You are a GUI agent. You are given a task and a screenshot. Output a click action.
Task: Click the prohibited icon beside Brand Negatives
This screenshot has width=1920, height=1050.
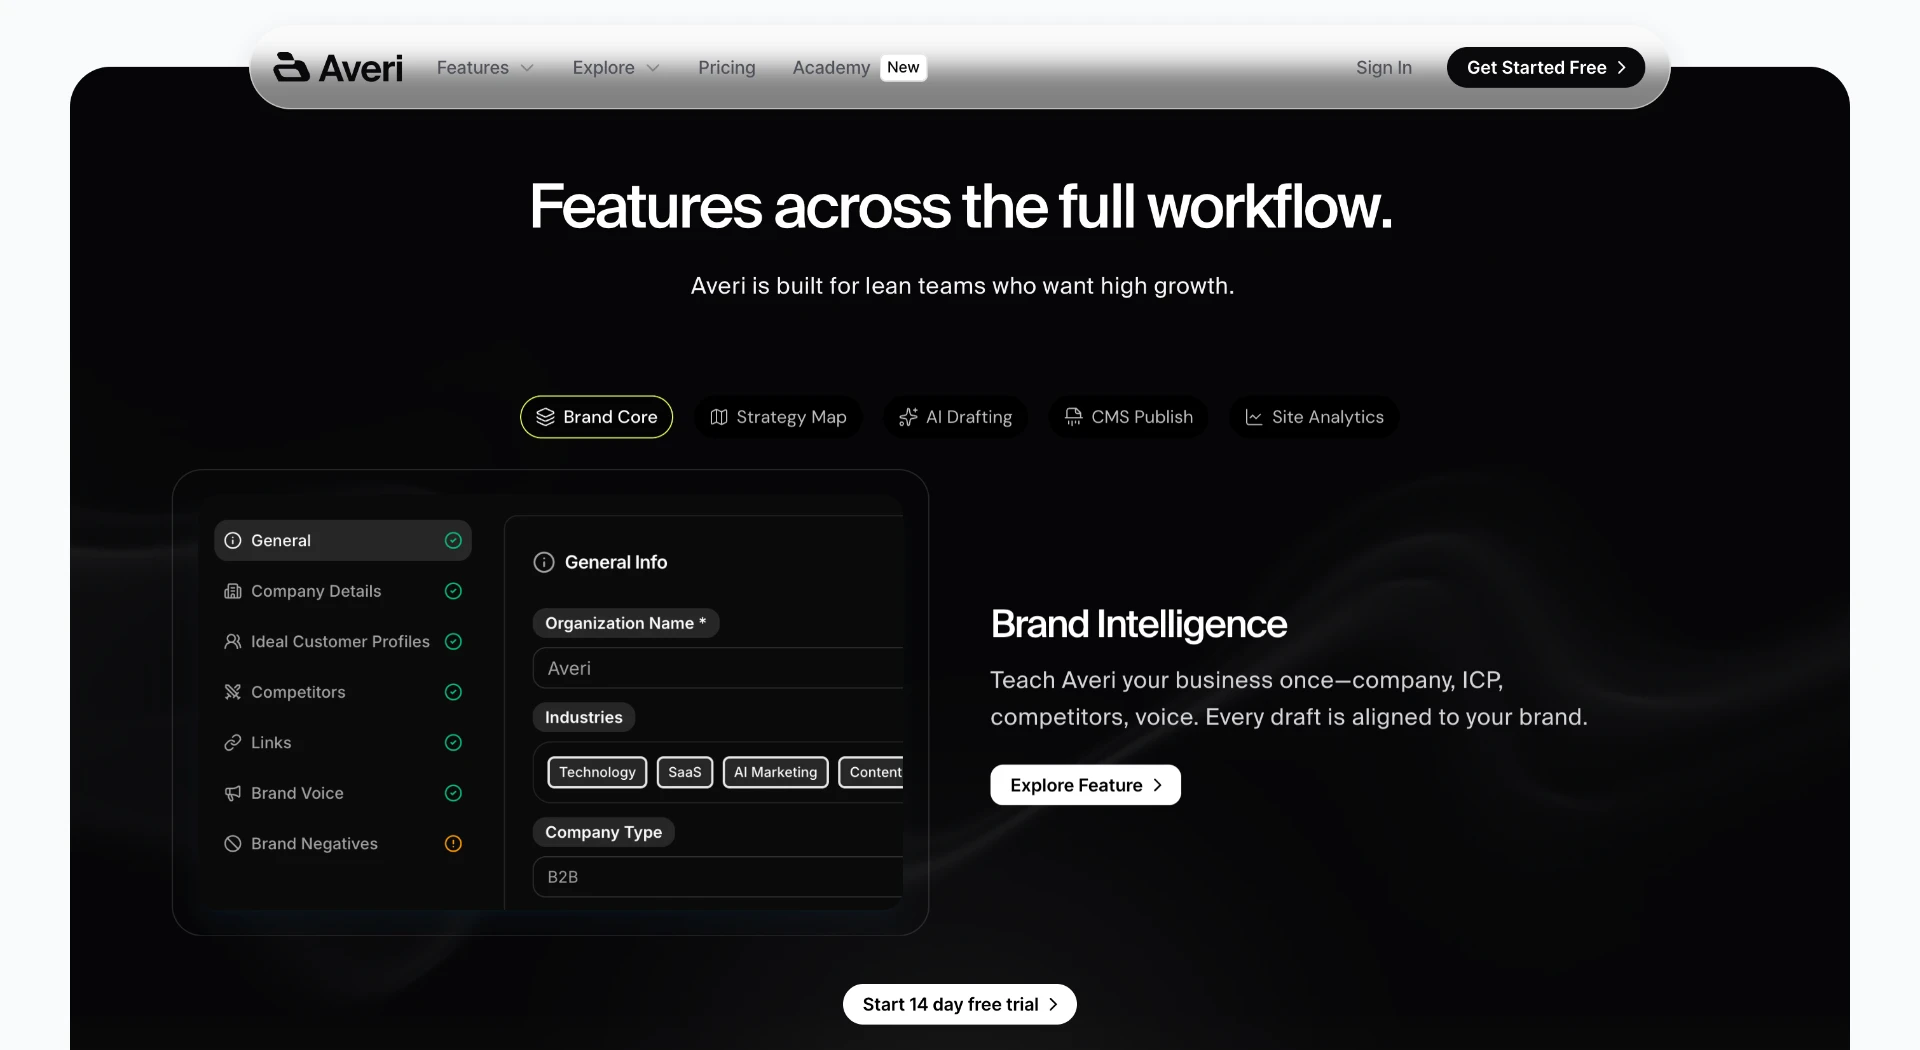coord(233,843)
